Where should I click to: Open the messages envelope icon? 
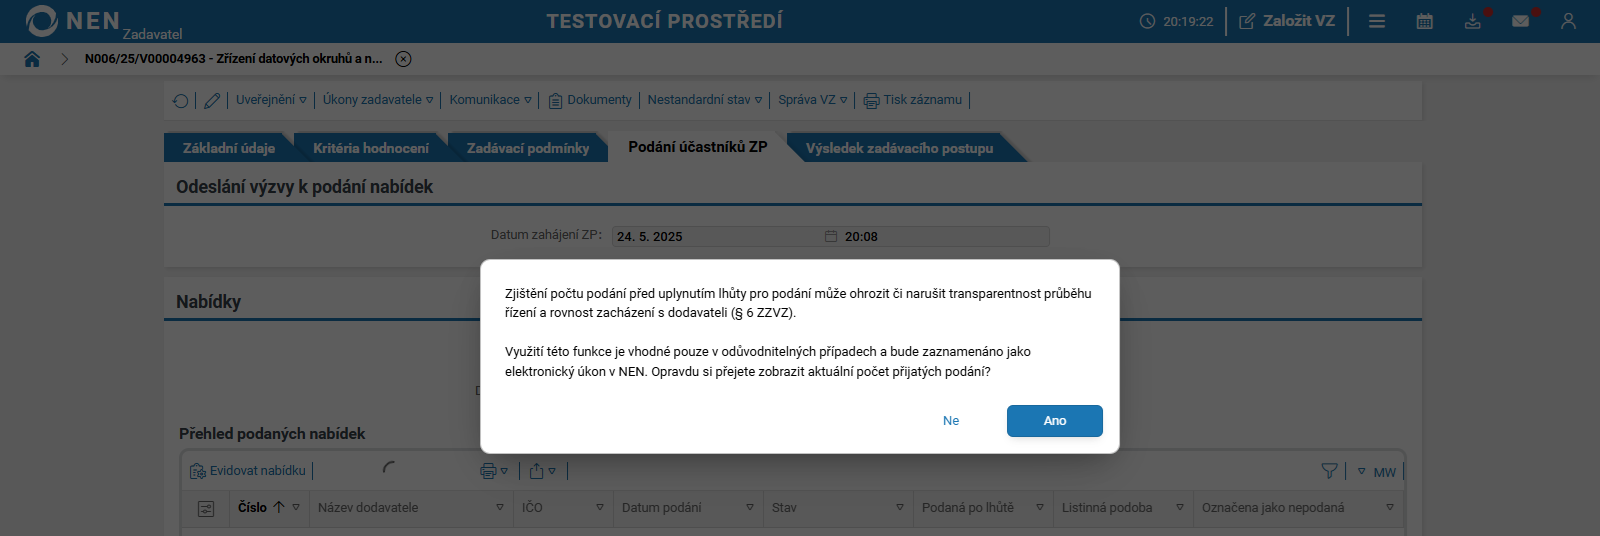click(x=1520, y=21)
